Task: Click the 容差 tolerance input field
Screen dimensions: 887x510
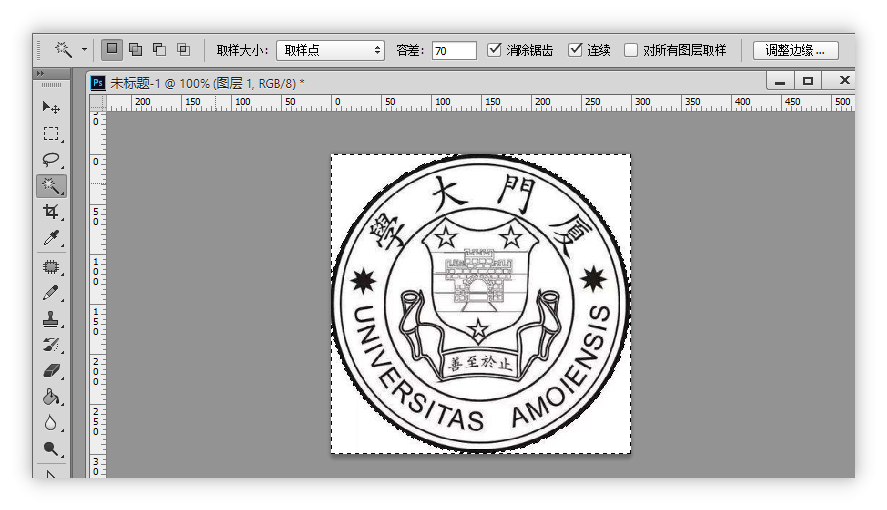Action: (454, 50)
